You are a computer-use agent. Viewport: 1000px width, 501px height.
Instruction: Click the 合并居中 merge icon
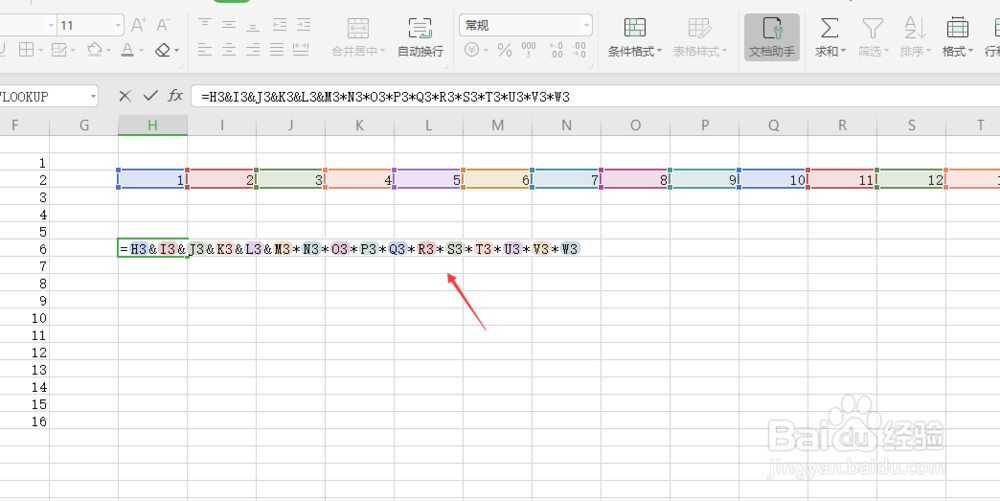358,29
